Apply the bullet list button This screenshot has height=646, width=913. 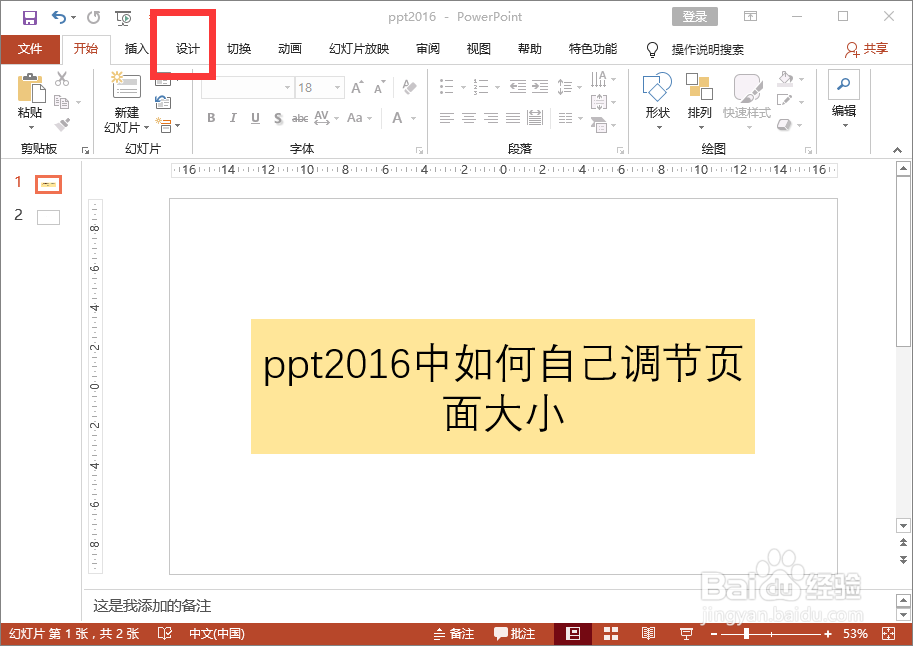(447, 87)
